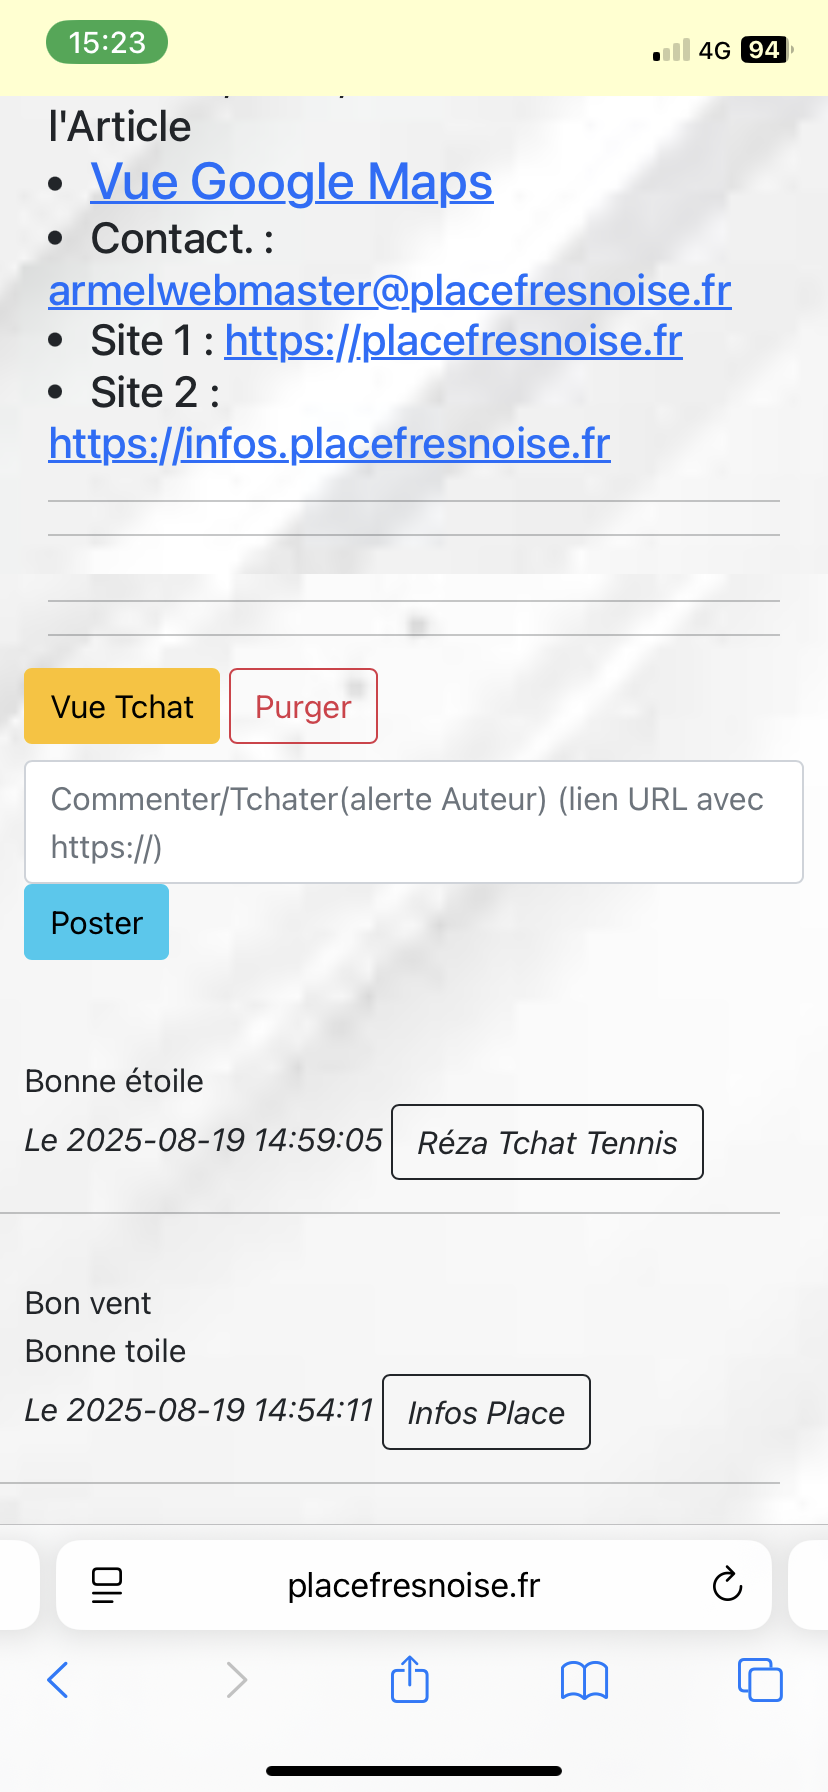Show the open tabs overview icon
The height and width of the screenshot is (1792, 828).
[x=760, y=1680]
